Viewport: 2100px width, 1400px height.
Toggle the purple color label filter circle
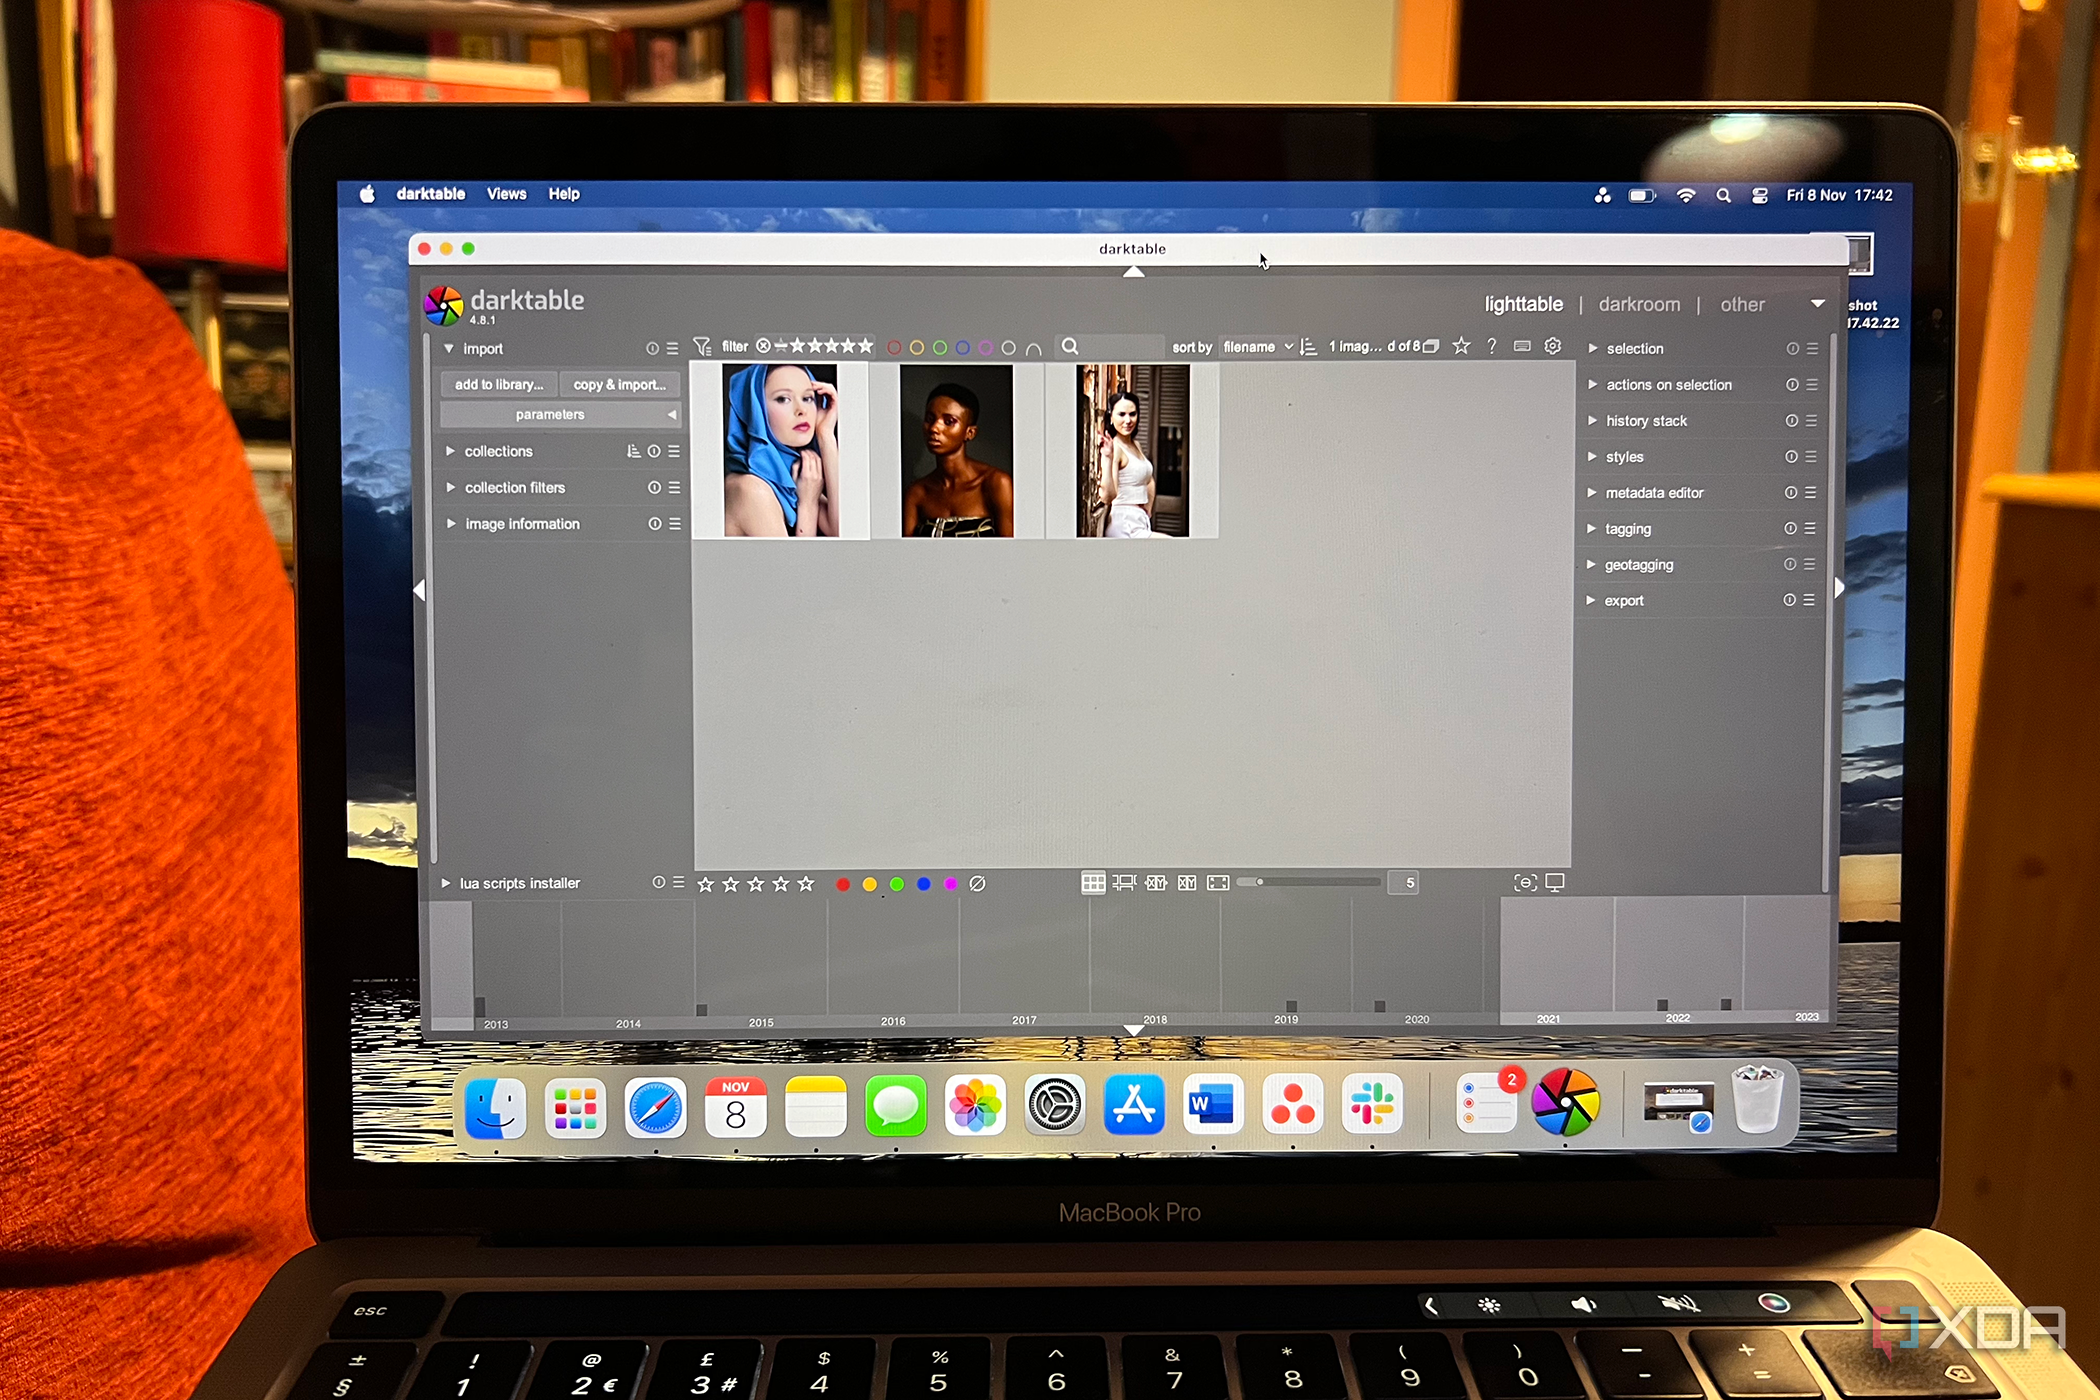pos(986,347)
